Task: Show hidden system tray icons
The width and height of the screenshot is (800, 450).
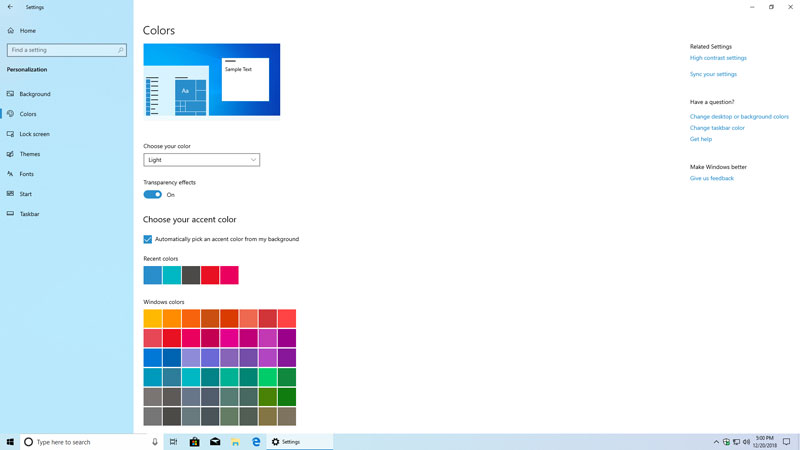Action: 716,442
